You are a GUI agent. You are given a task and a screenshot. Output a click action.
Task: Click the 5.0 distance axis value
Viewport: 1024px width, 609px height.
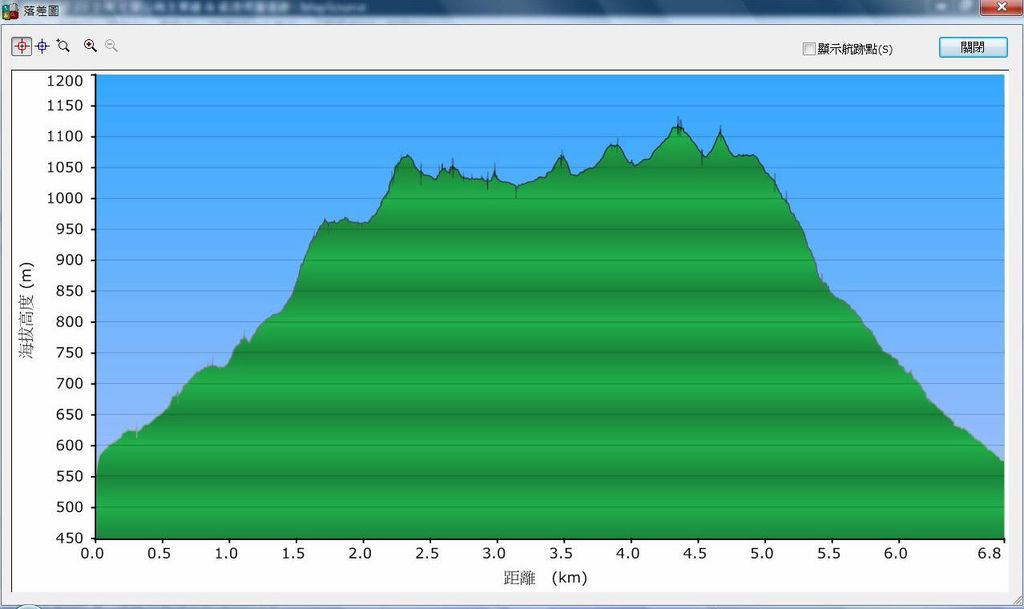[x=761, y=554]
